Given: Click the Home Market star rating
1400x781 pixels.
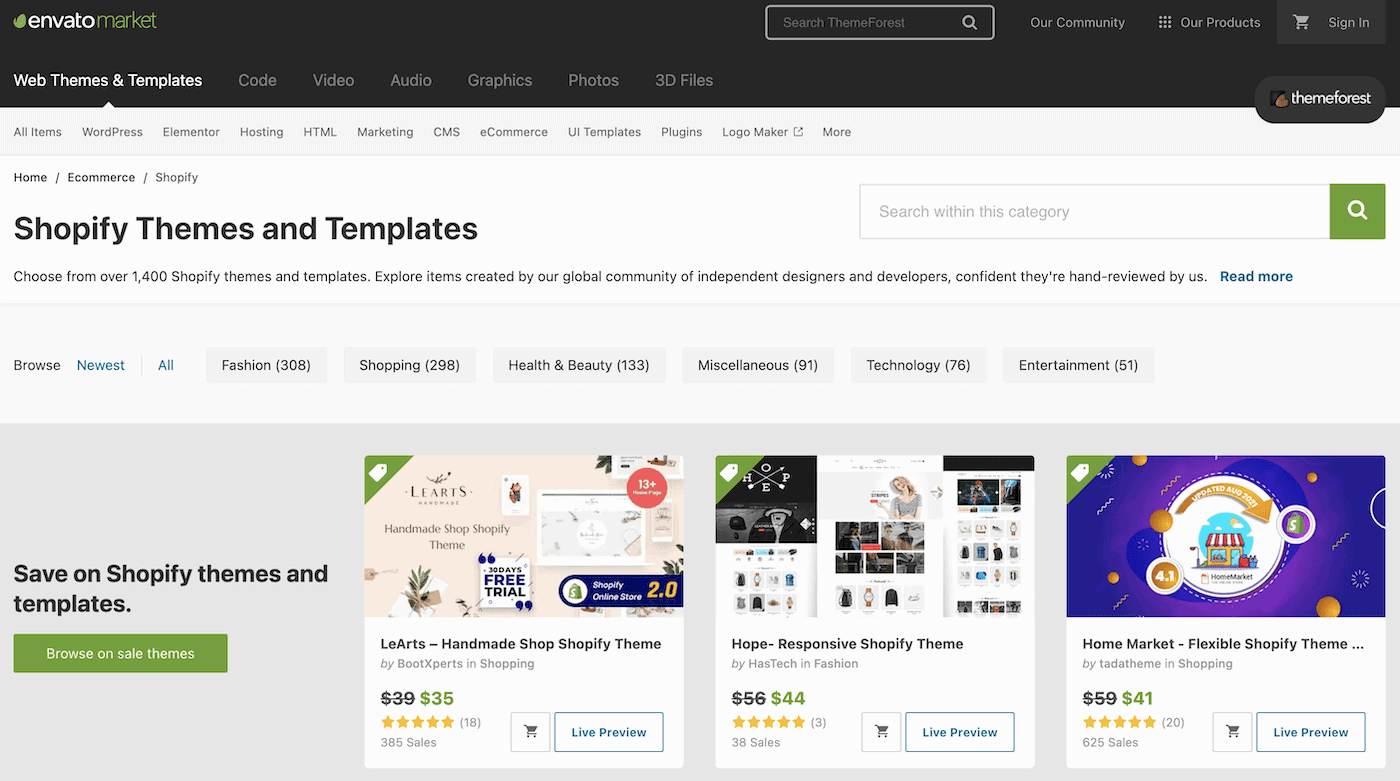Looking at the screenshot, I should [1119, 722].
